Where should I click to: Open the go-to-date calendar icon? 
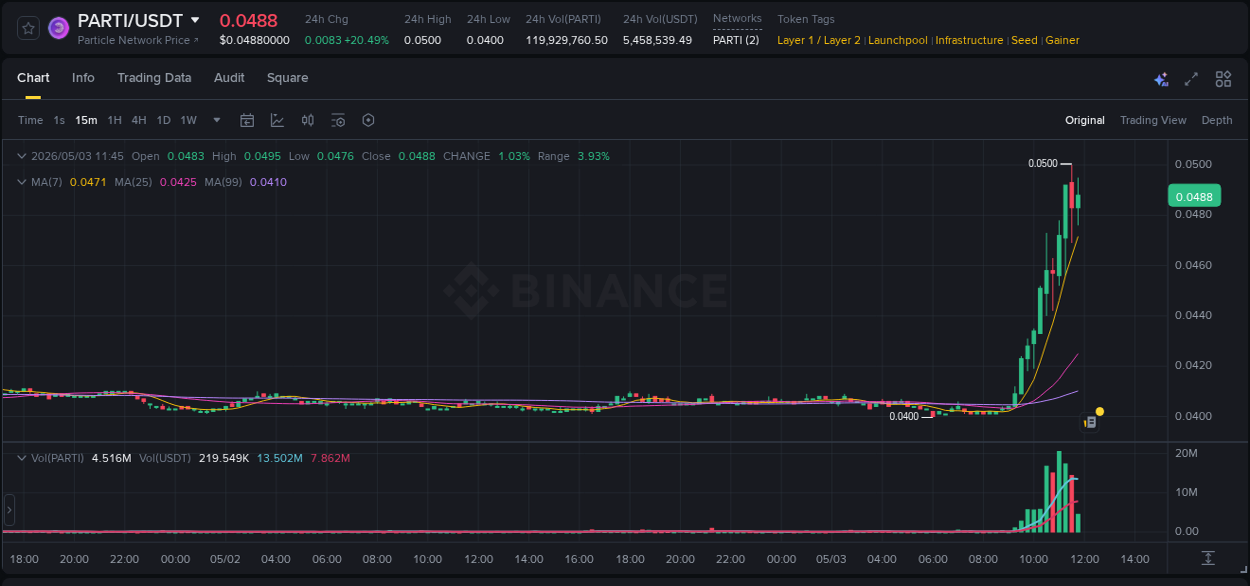247,120
